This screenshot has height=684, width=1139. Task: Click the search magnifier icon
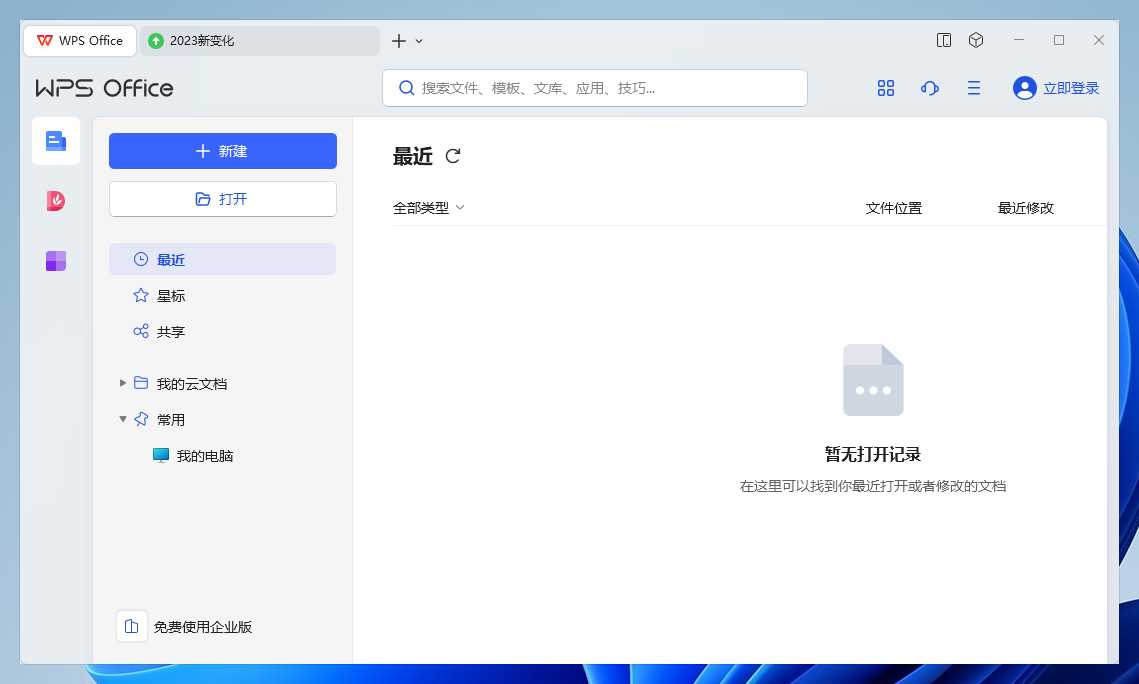407,88
